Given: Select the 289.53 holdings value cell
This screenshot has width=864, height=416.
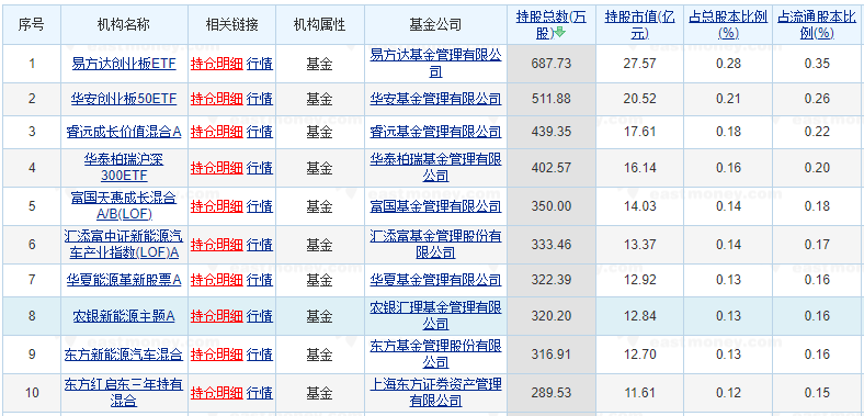Looking at the screenshot, I should coord(551,393).
